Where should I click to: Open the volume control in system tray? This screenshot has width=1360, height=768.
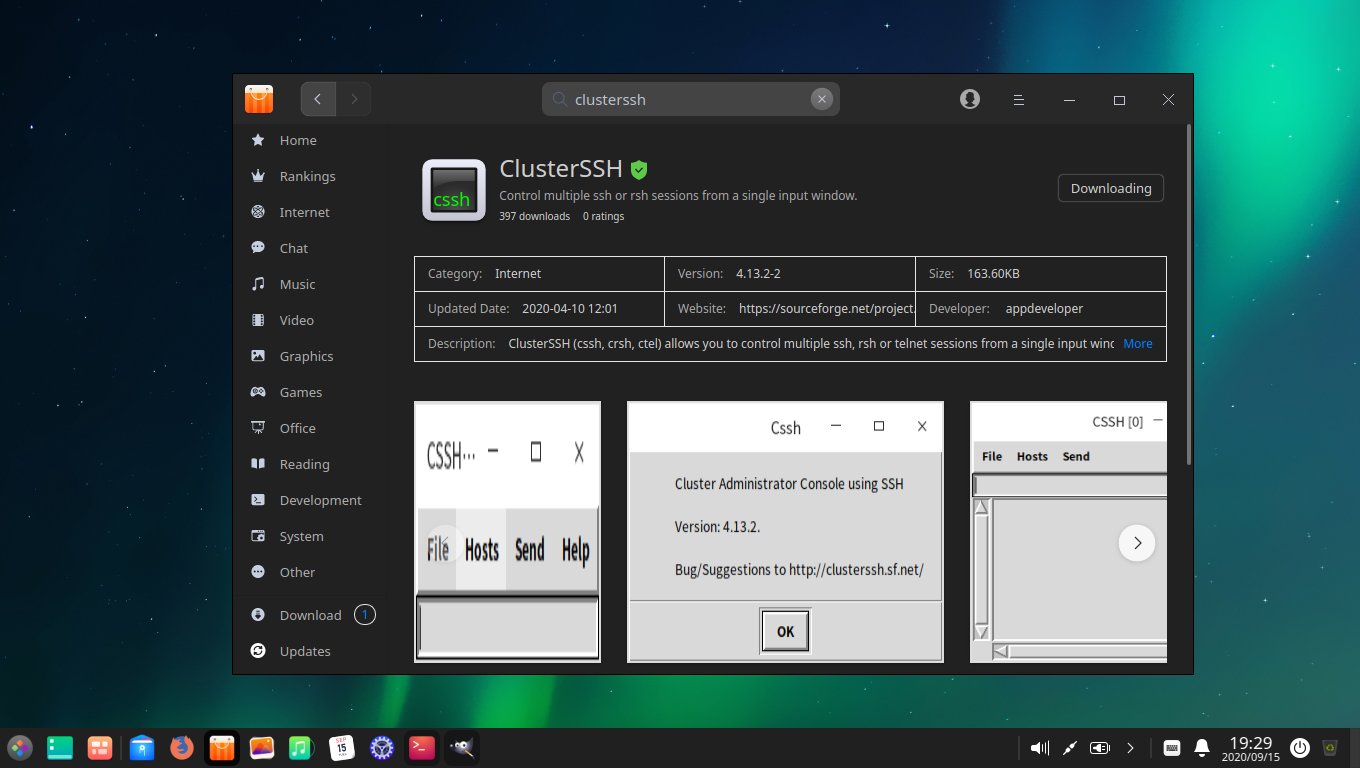[1040, 747]
